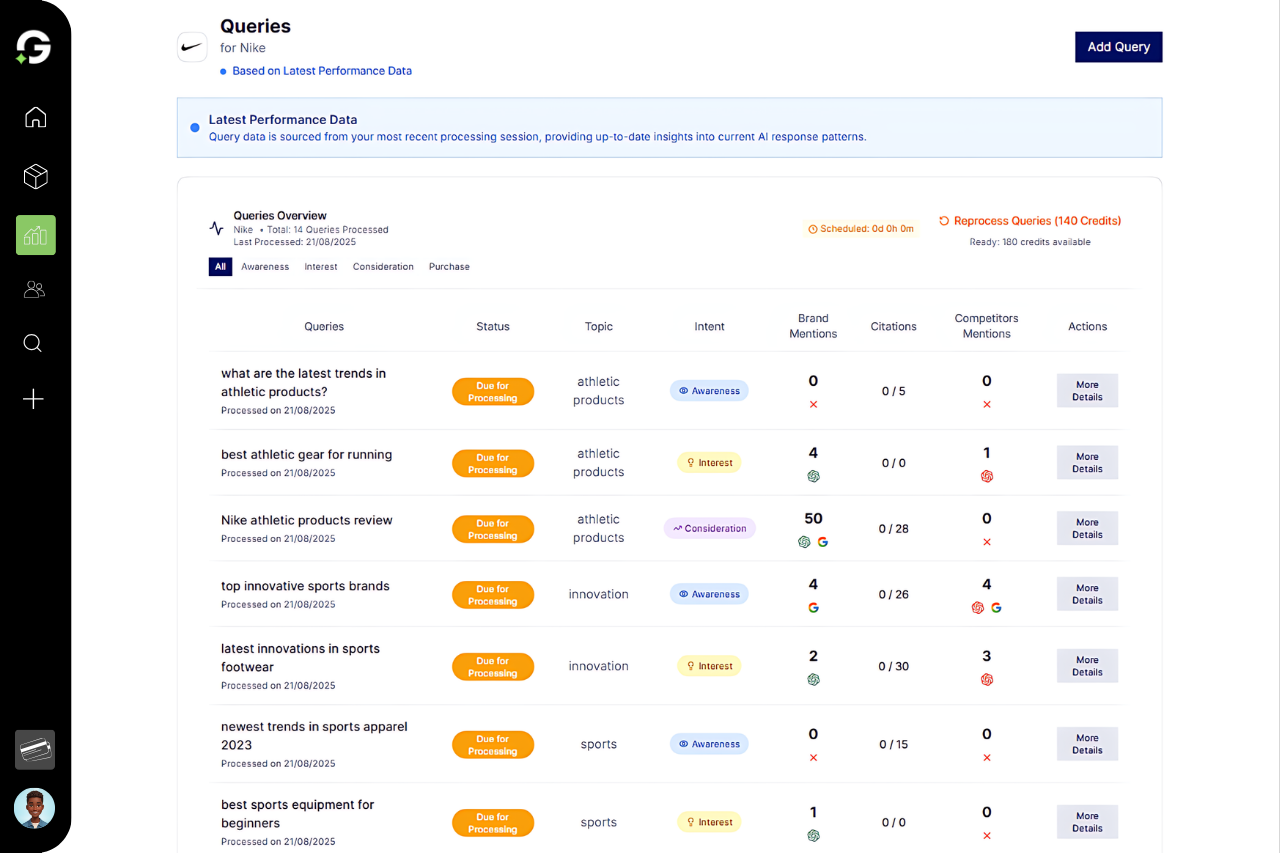Click the red X under newest trends brand mentions
The image size is (1280, 853).
(813, 758)
